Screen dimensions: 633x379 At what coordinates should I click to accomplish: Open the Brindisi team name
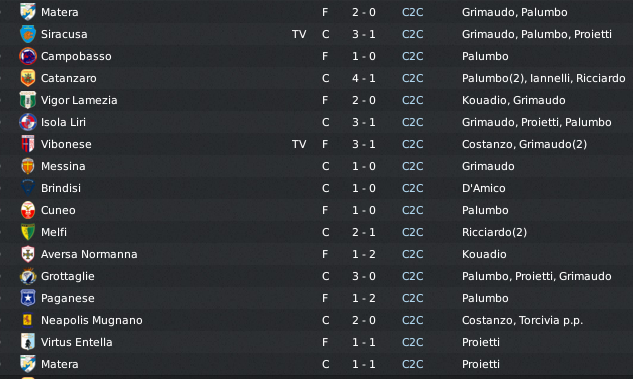(61, 188)
